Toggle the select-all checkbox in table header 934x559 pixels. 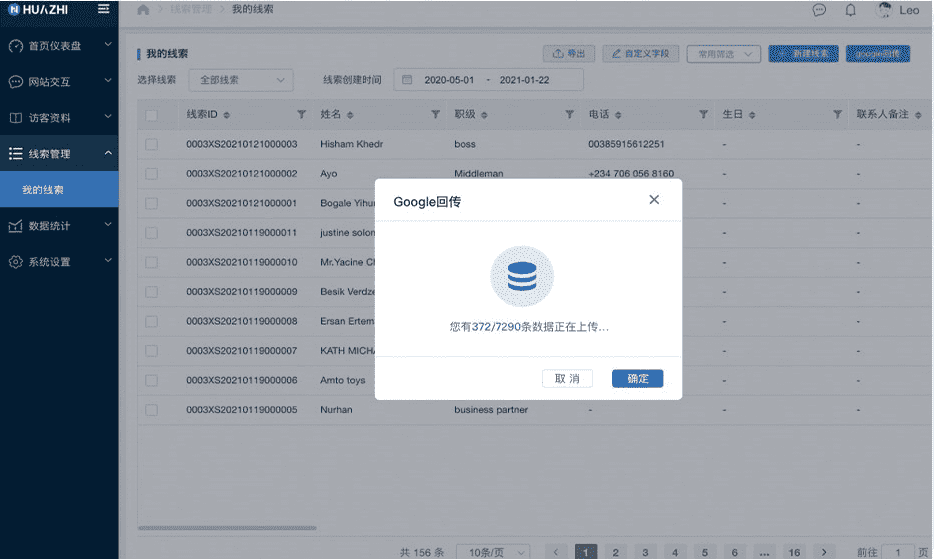[152, 115]
